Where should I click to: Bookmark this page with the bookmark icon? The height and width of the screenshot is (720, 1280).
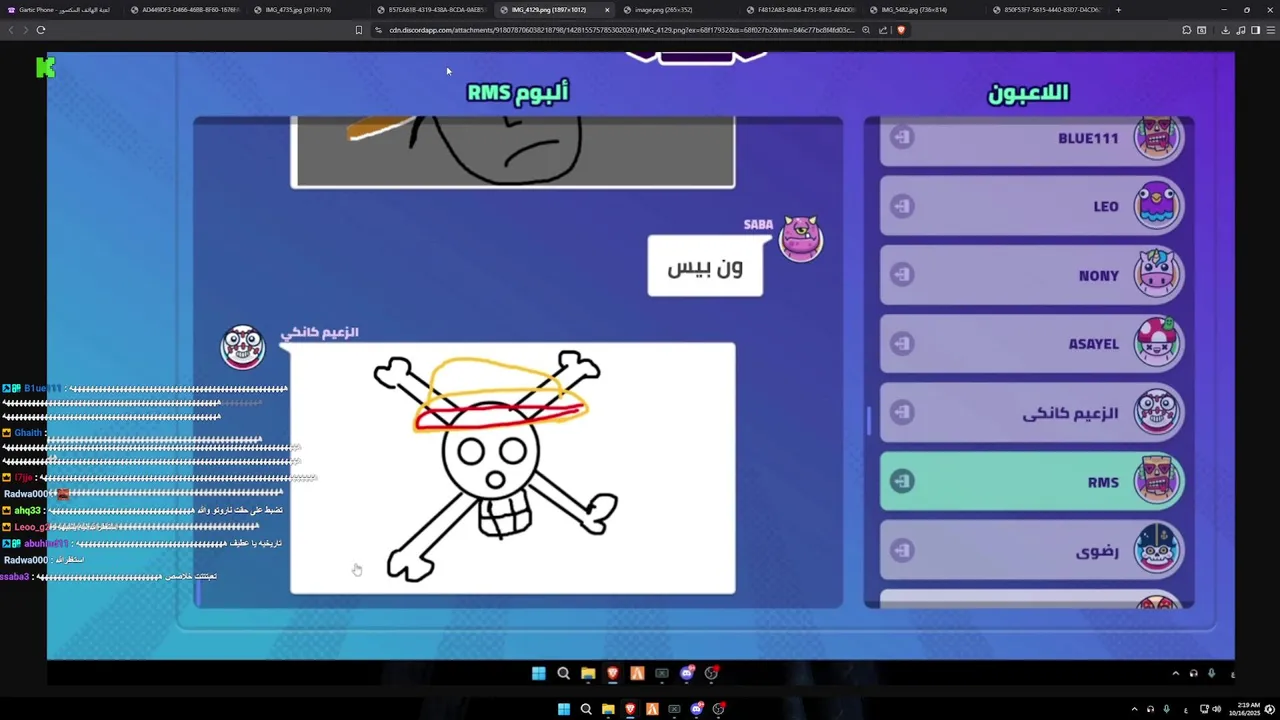359,30
